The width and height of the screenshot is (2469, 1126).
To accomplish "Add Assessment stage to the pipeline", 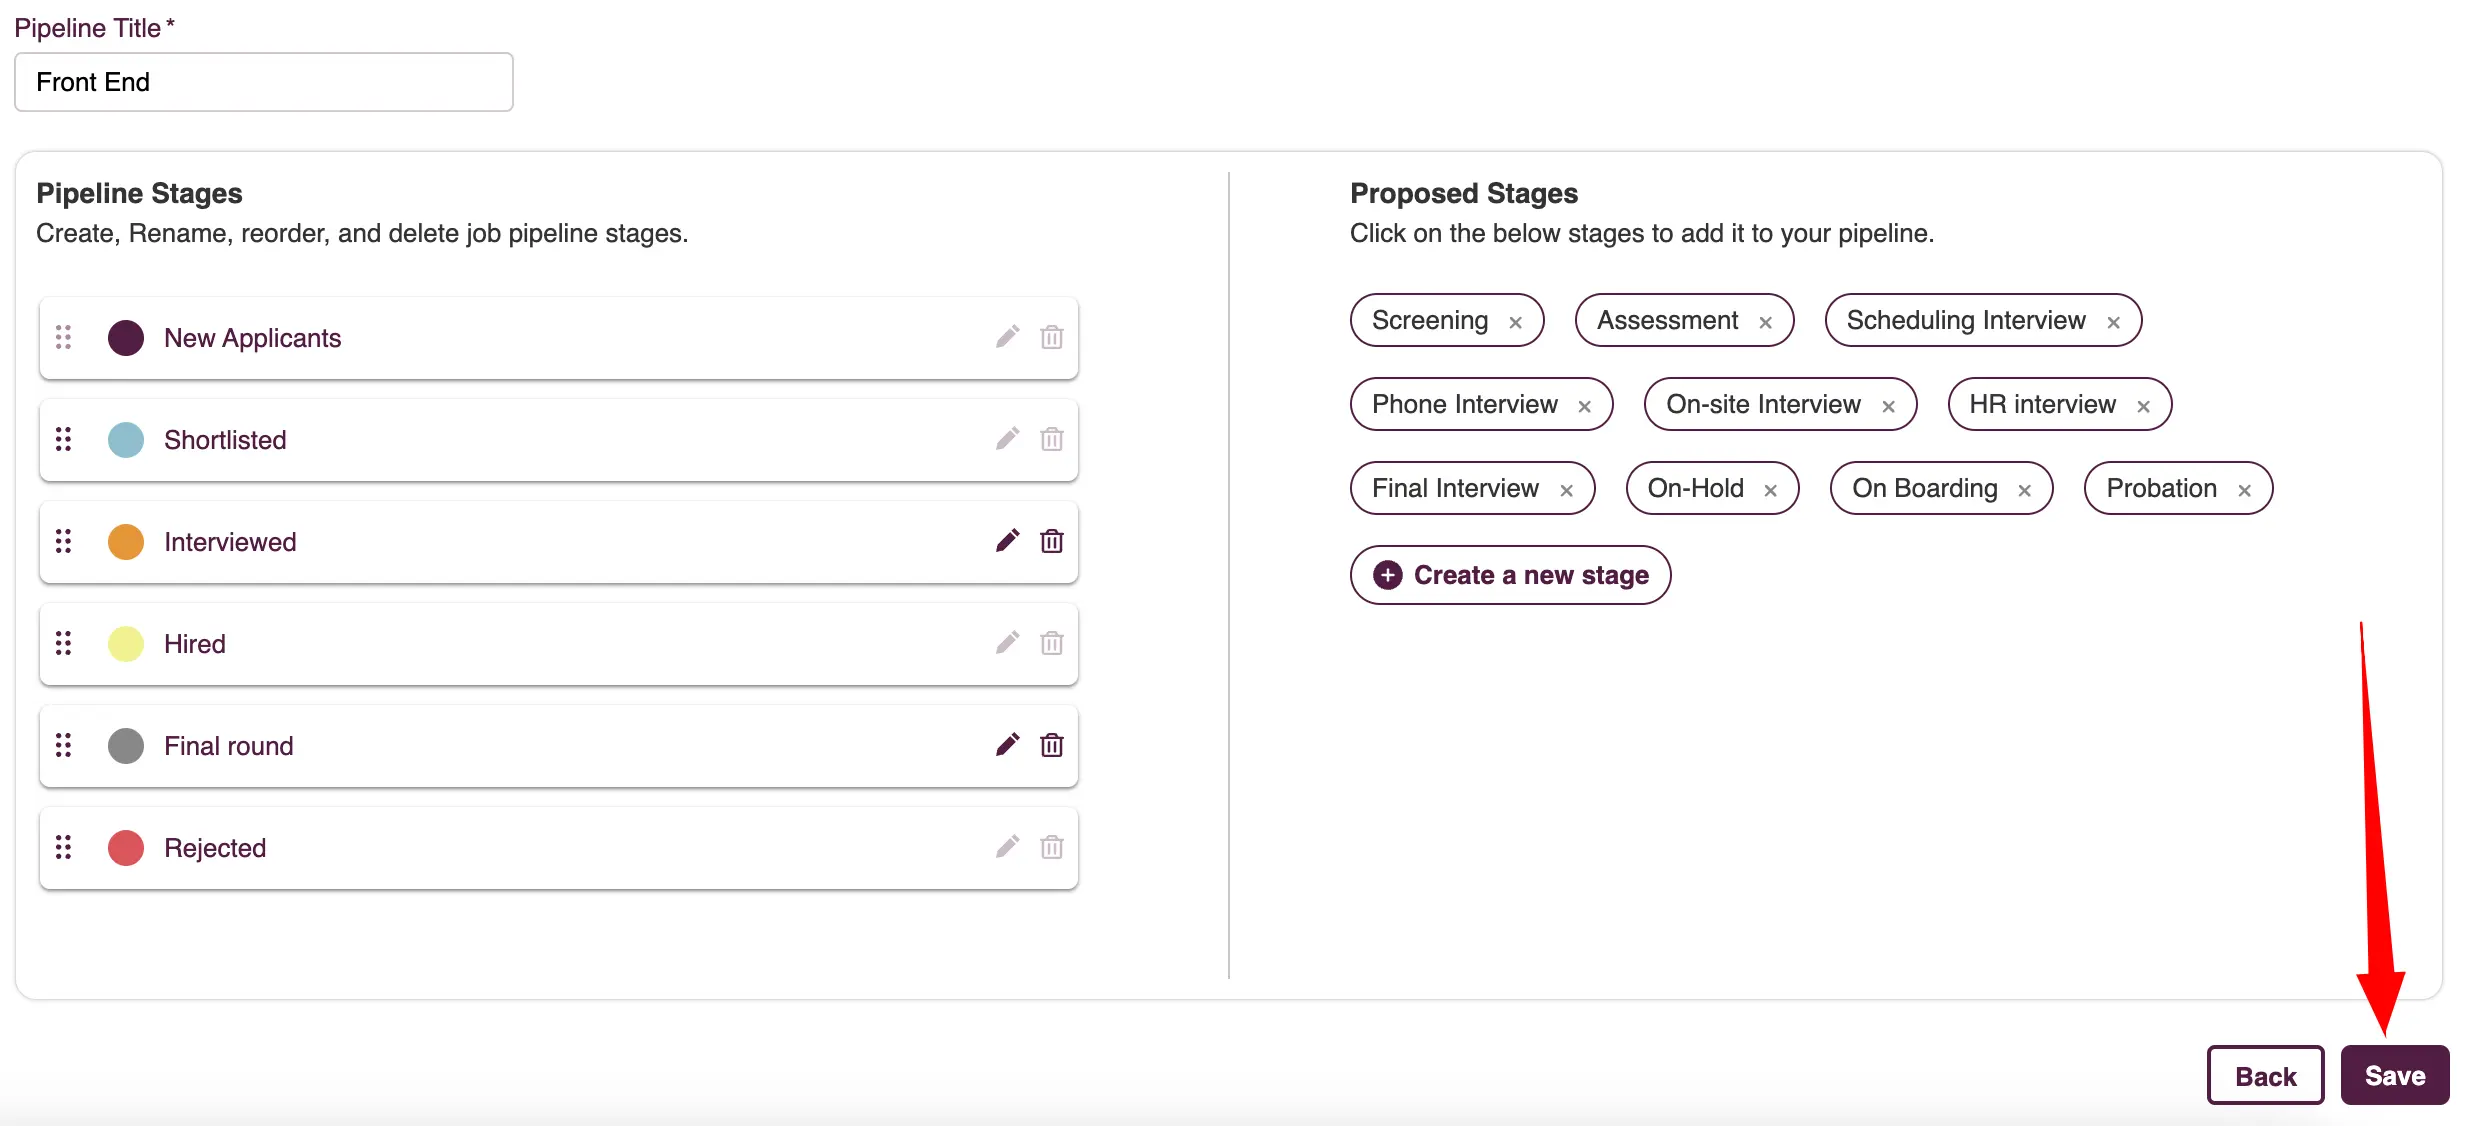I will pos(1667,320).
